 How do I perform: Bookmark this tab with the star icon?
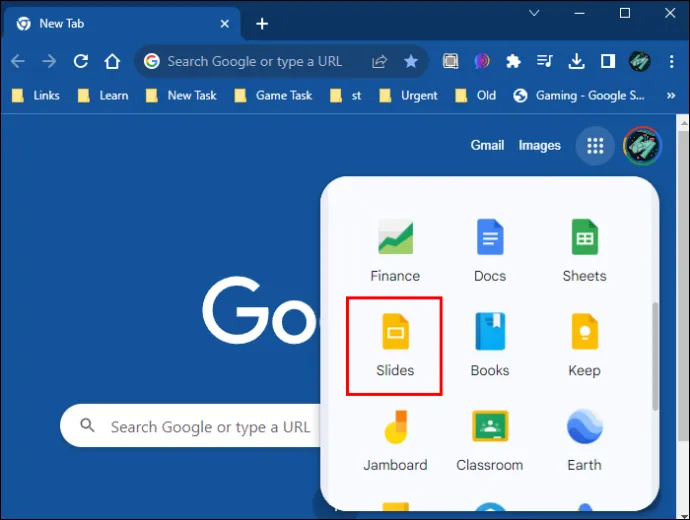411,61
